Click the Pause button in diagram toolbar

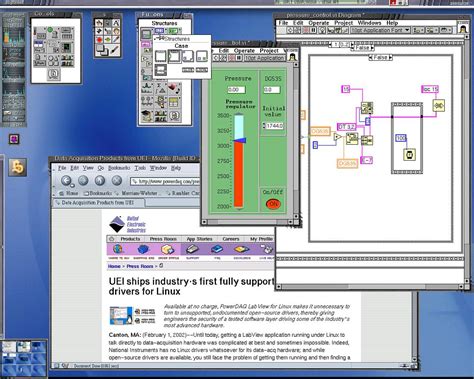tap(314, 30)
